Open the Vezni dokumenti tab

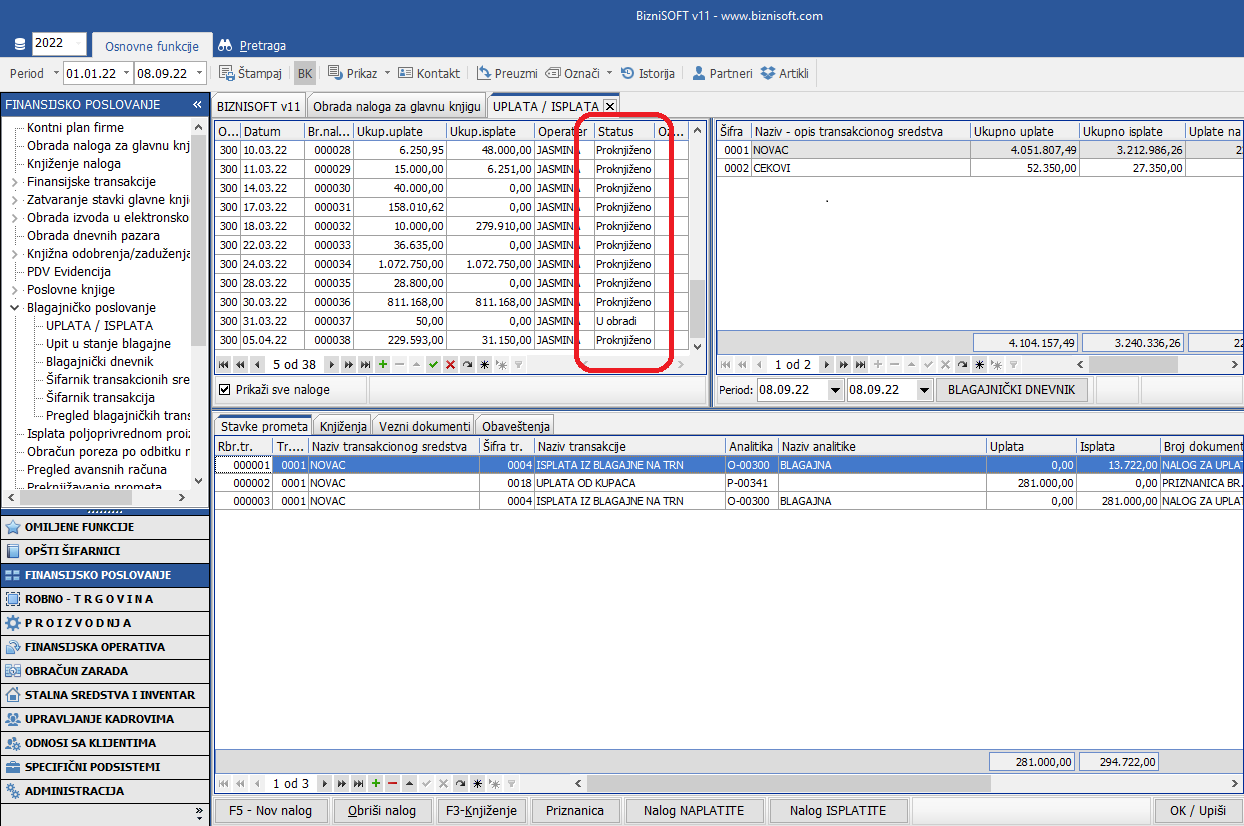[425, 426]
